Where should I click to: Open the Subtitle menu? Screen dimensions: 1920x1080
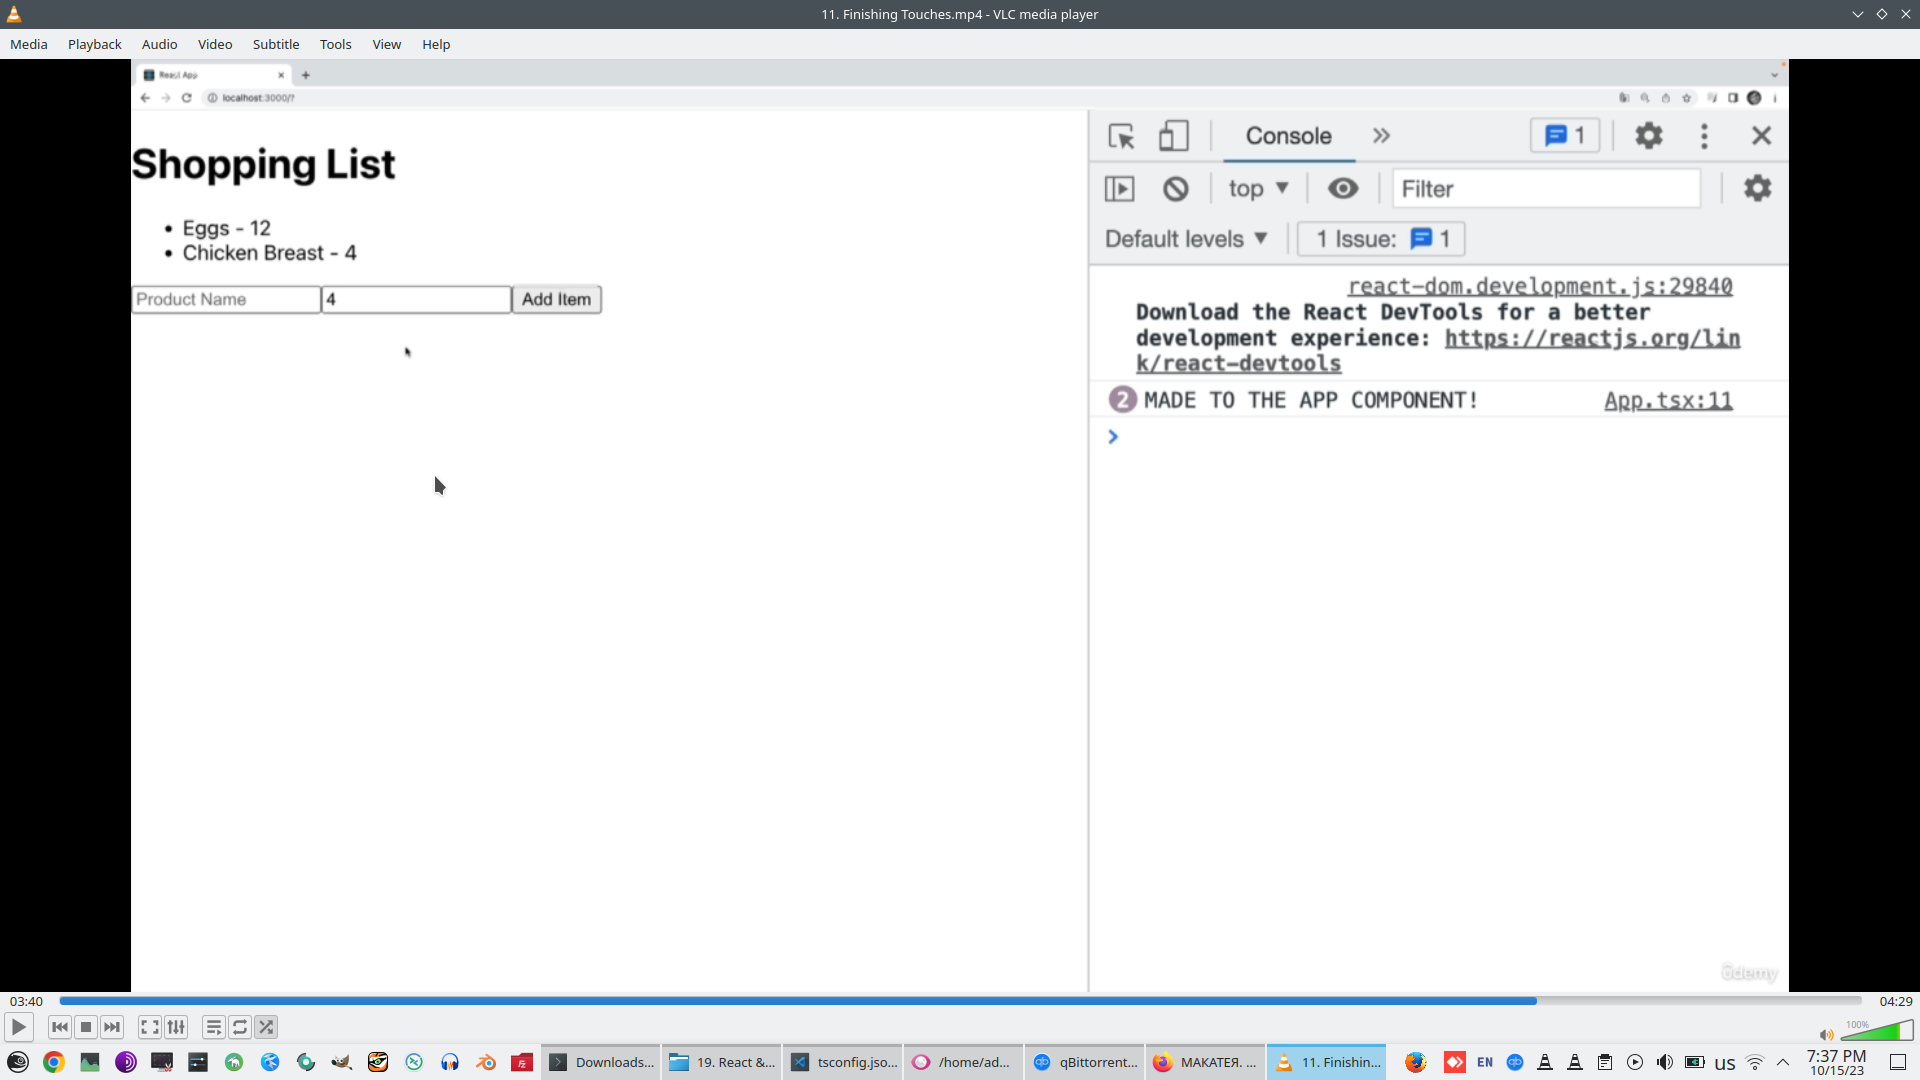[x=275, y=44]
